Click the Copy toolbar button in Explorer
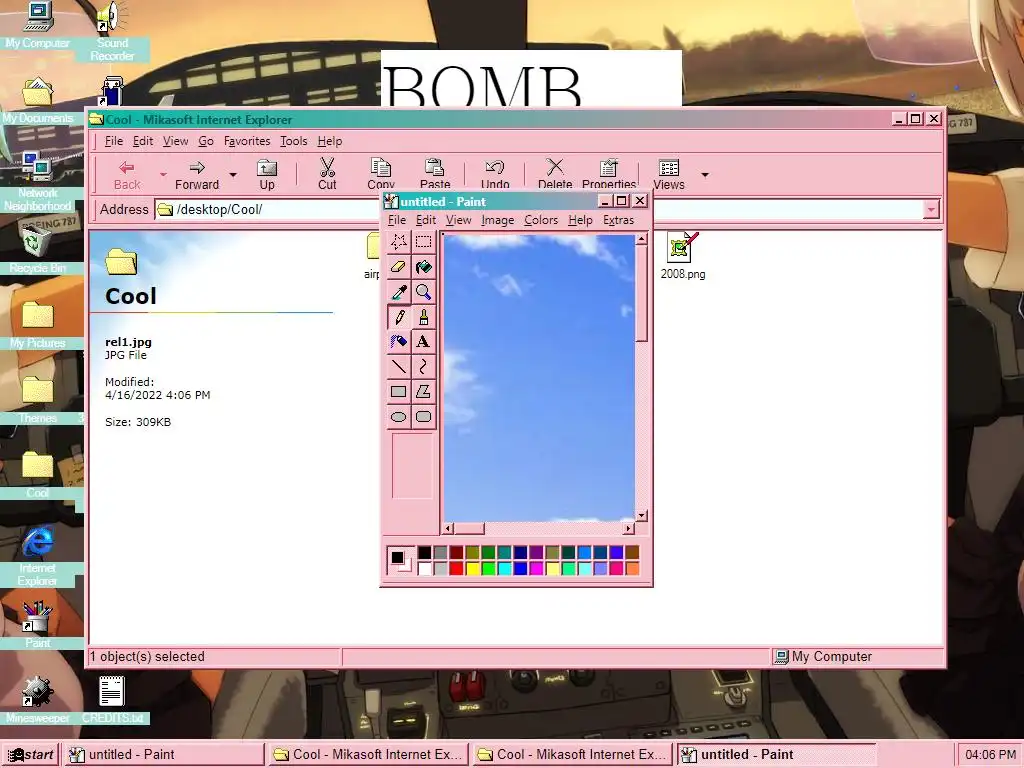This screenshot has width=1024, height=768. click(x=381, y=174)
